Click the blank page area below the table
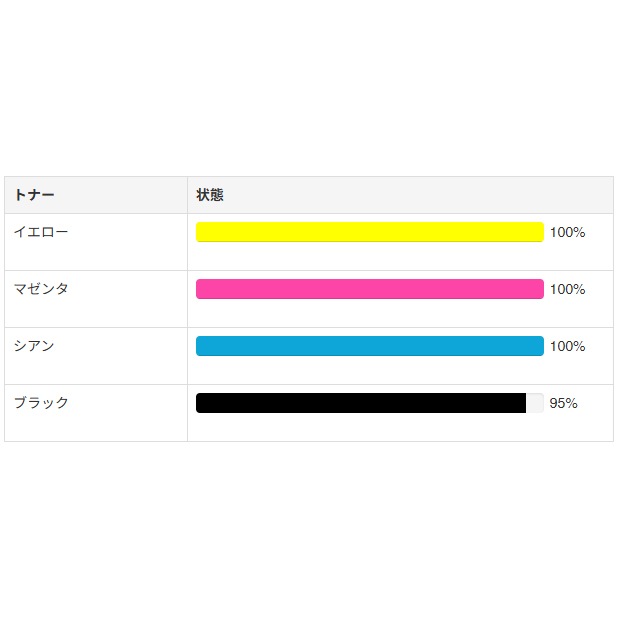The height and width of the screenshot is (618, 618). (x=309, y=530)
